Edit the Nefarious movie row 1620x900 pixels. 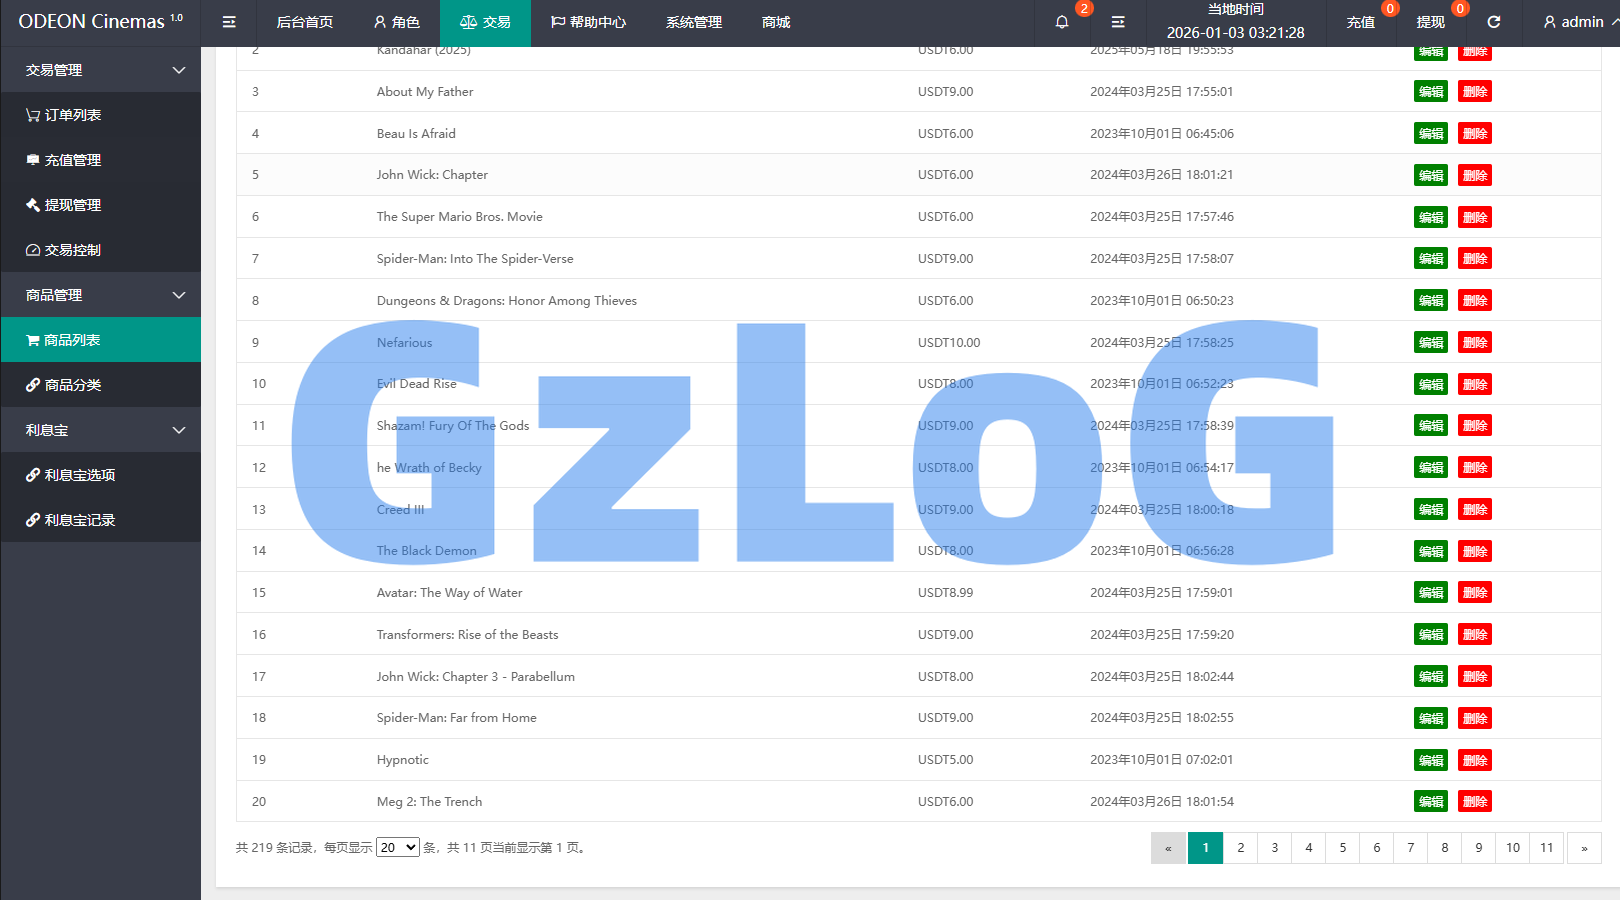coord(1430,342)
